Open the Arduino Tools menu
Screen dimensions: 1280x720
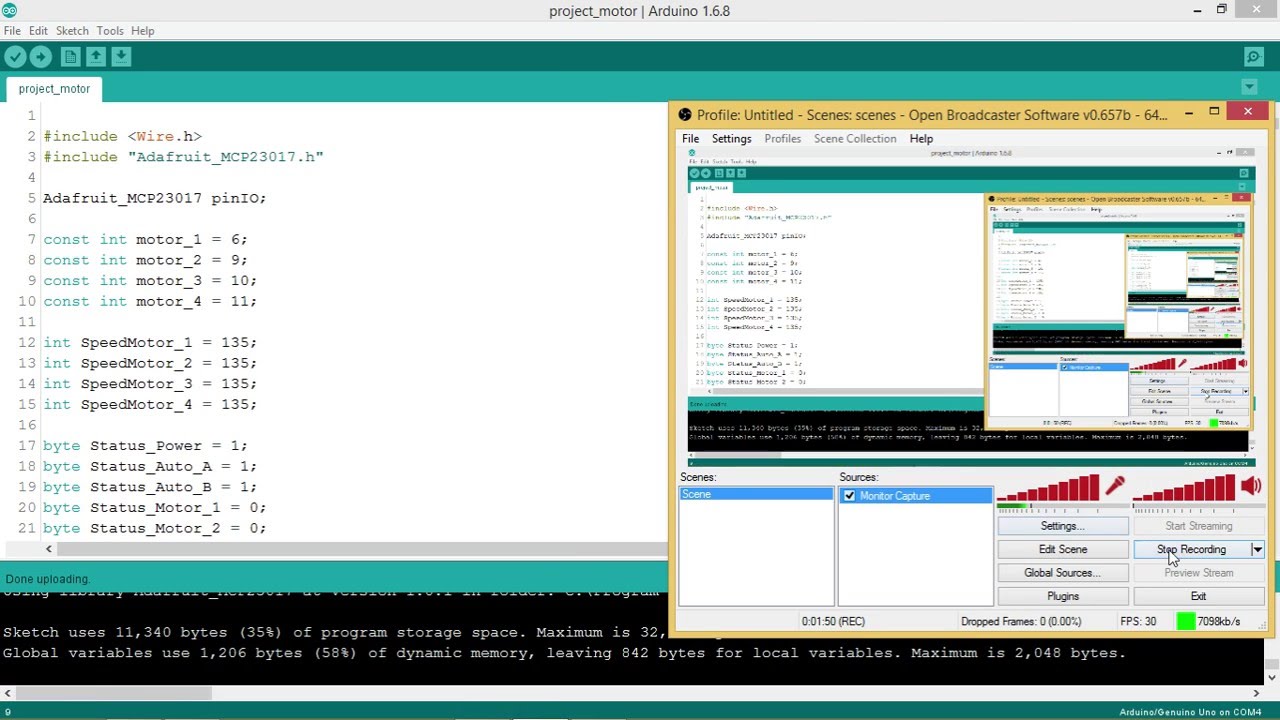click(110, 31)
